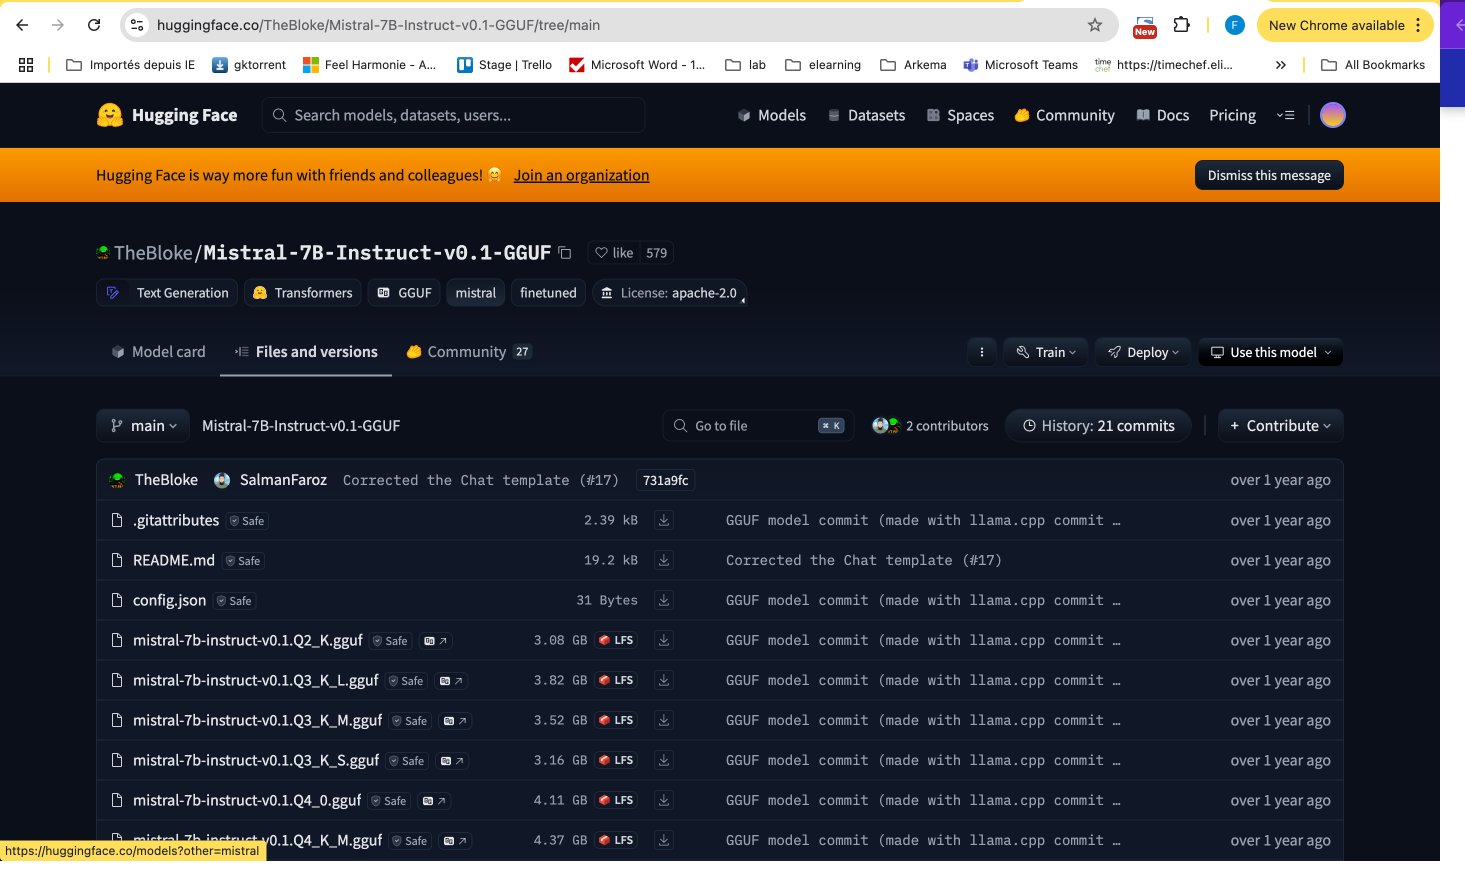
Task: Click New Chrome available button
Action: 1345,25
